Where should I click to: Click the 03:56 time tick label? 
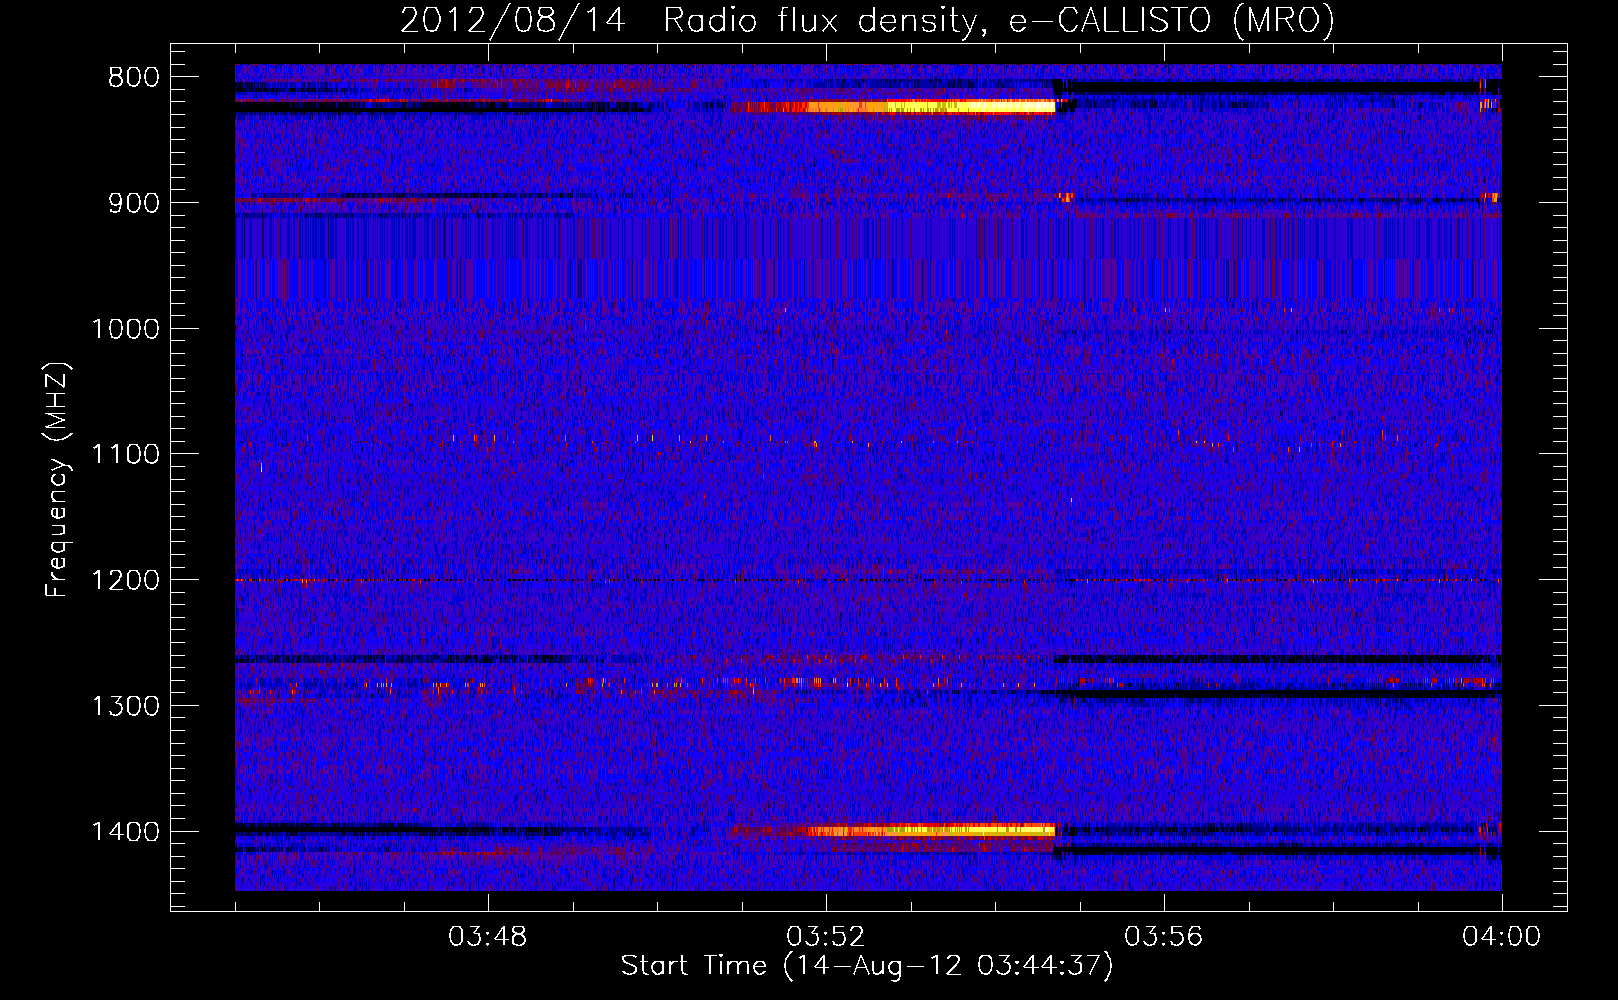1164,937
